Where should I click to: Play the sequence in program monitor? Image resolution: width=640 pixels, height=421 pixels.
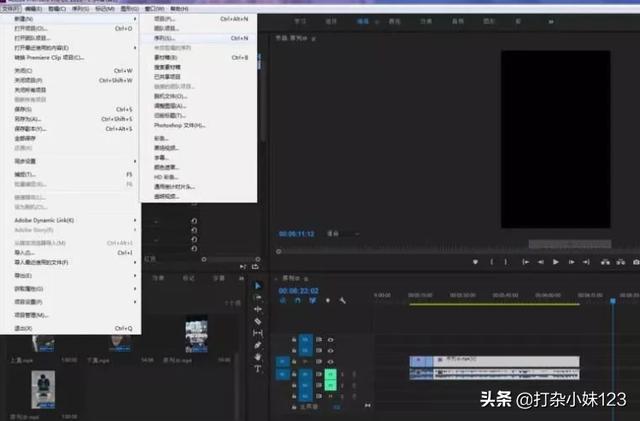(556, 262)
